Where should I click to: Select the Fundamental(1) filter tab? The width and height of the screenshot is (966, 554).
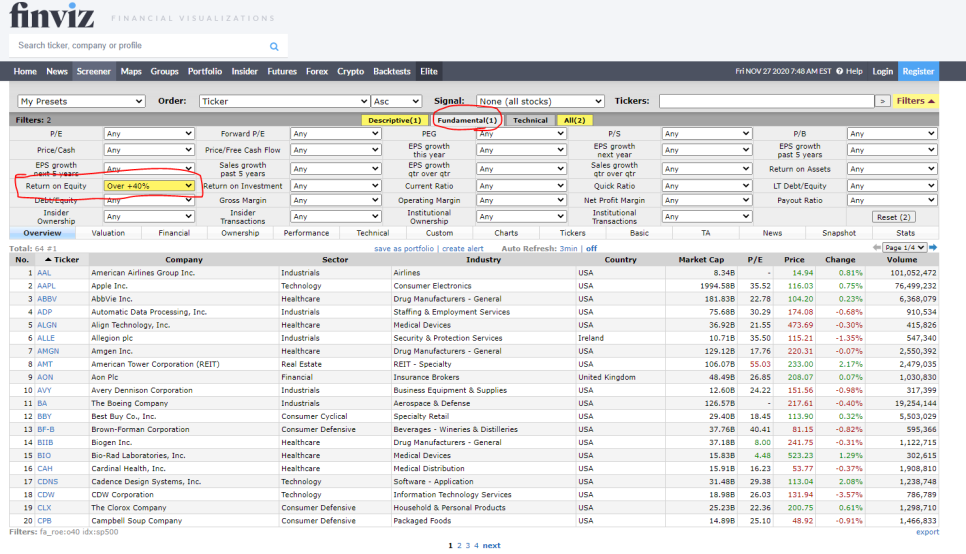[467, 120]
